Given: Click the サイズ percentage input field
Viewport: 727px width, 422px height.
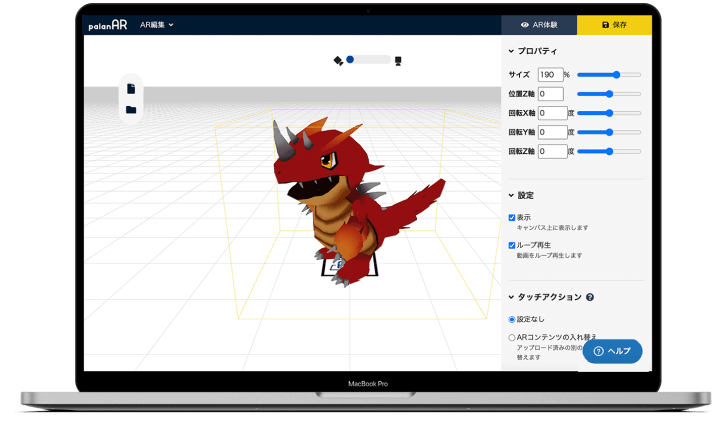Looking at the screenshot, I should point(550,75).
